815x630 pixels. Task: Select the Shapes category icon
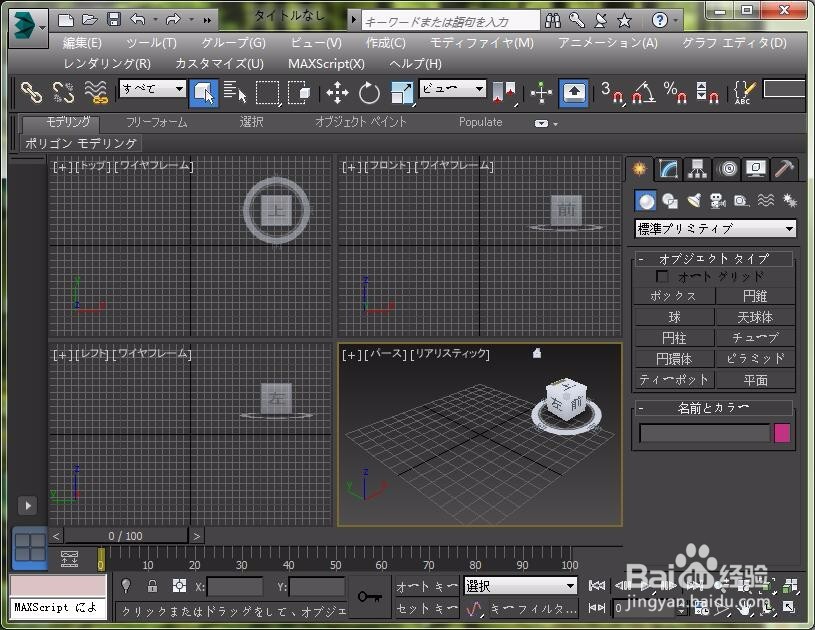(669, 201)
